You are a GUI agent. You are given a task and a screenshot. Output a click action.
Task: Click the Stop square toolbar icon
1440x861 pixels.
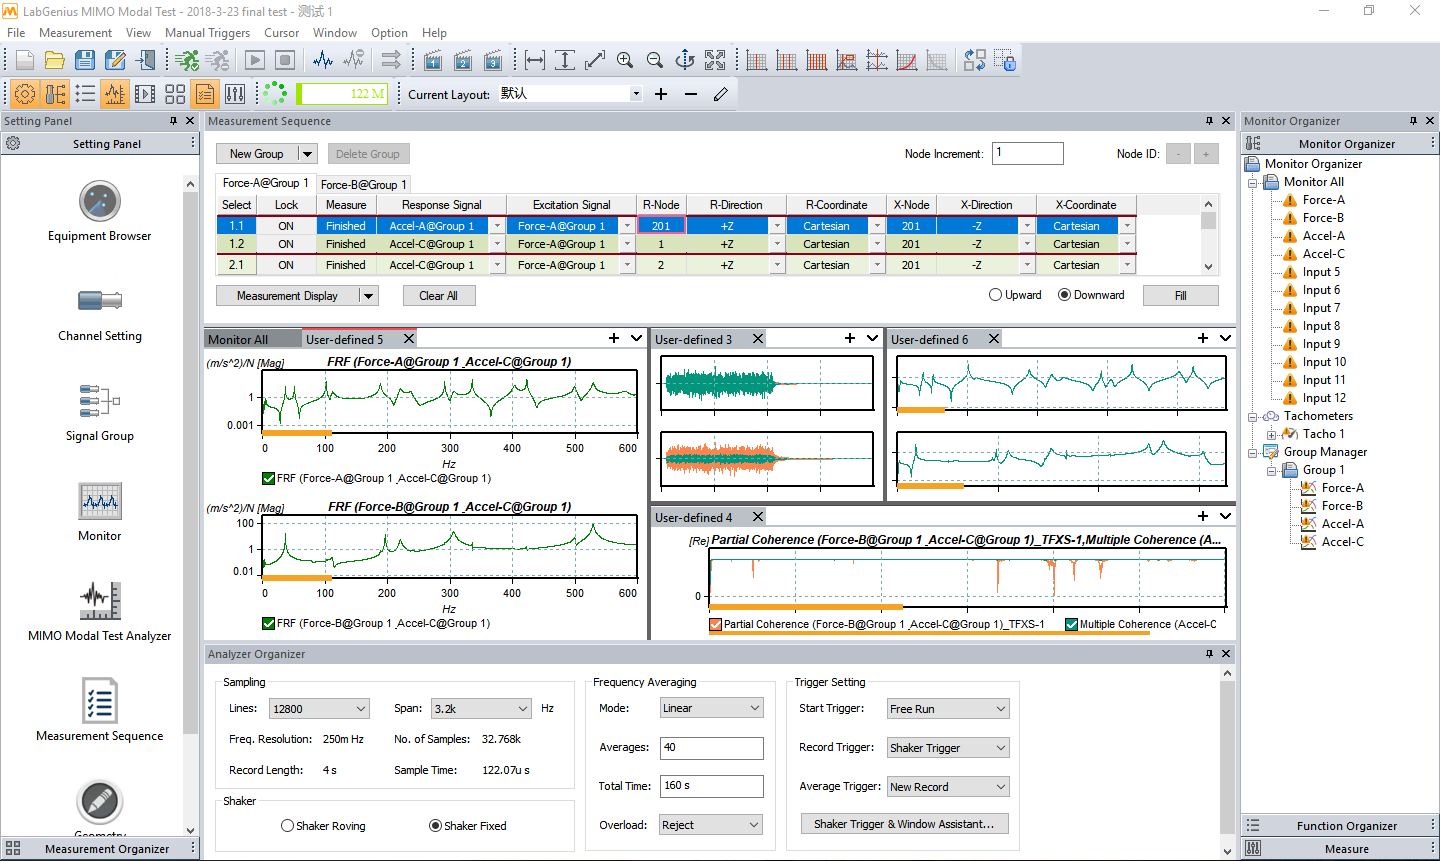285,60
